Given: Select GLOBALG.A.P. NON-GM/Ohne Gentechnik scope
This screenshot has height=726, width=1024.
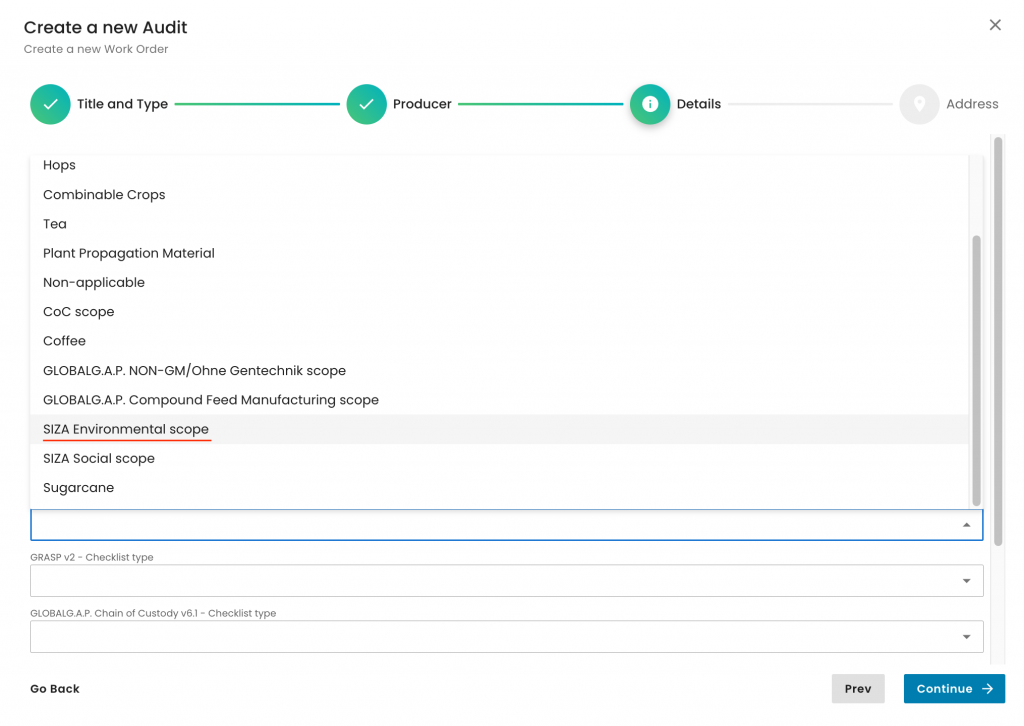Looking at the screenshot, I should pos(194,371).
